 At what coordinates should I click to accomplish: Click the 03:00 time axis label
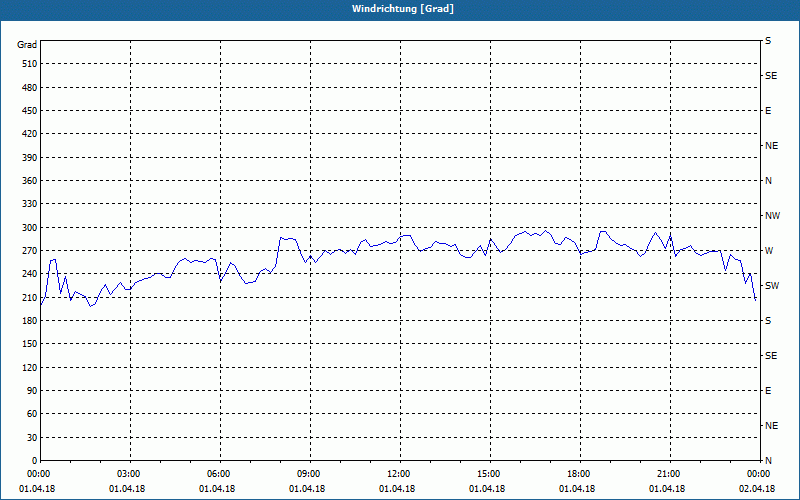tap(128, 474)
